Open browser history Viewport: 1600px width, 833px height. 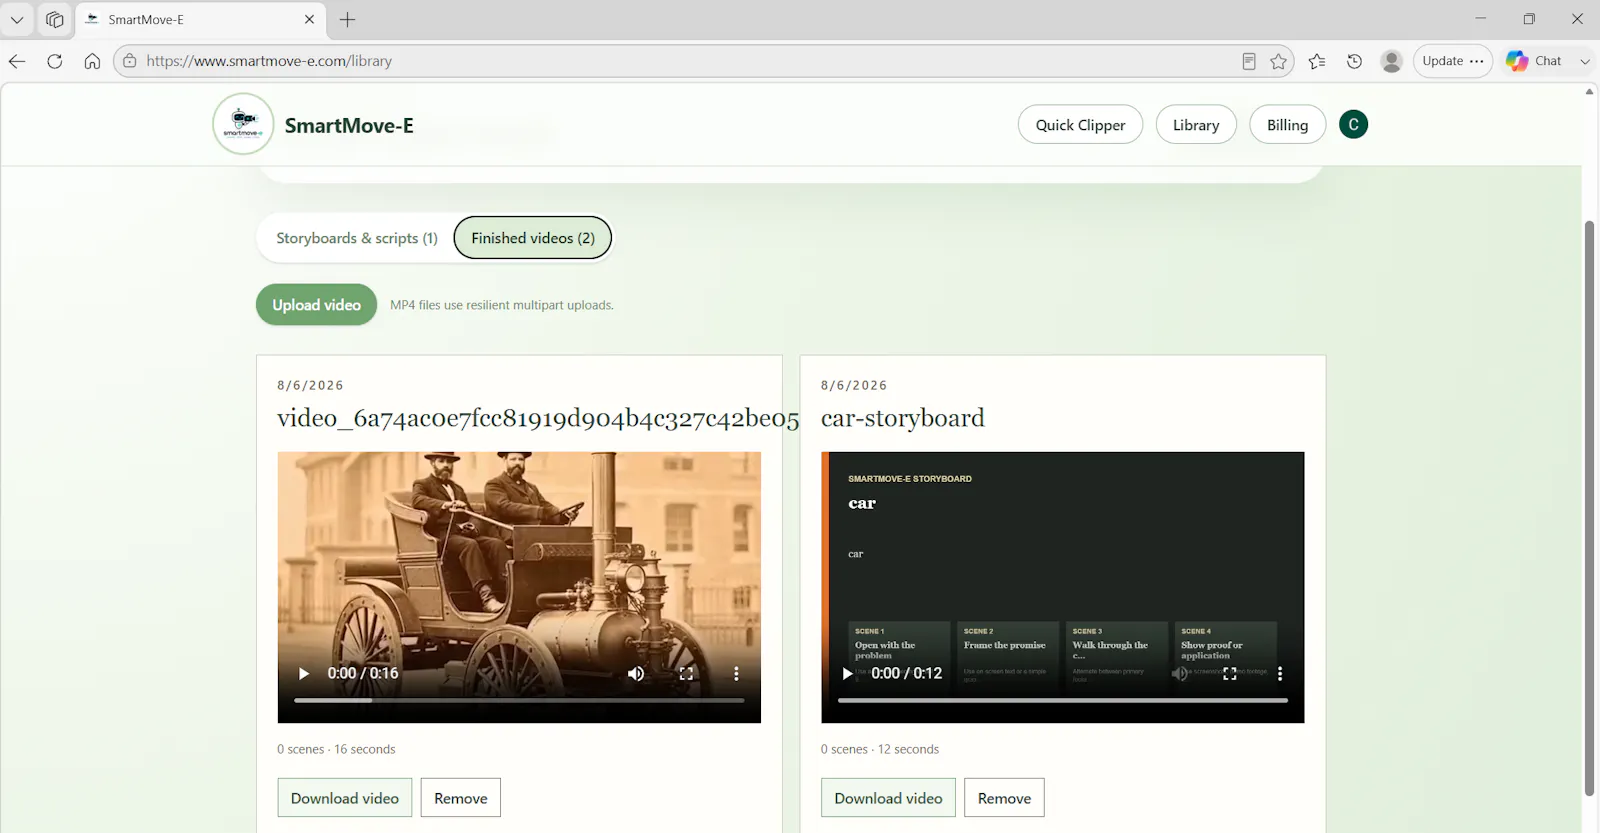pyautogui.click(x=1354, y=61)
